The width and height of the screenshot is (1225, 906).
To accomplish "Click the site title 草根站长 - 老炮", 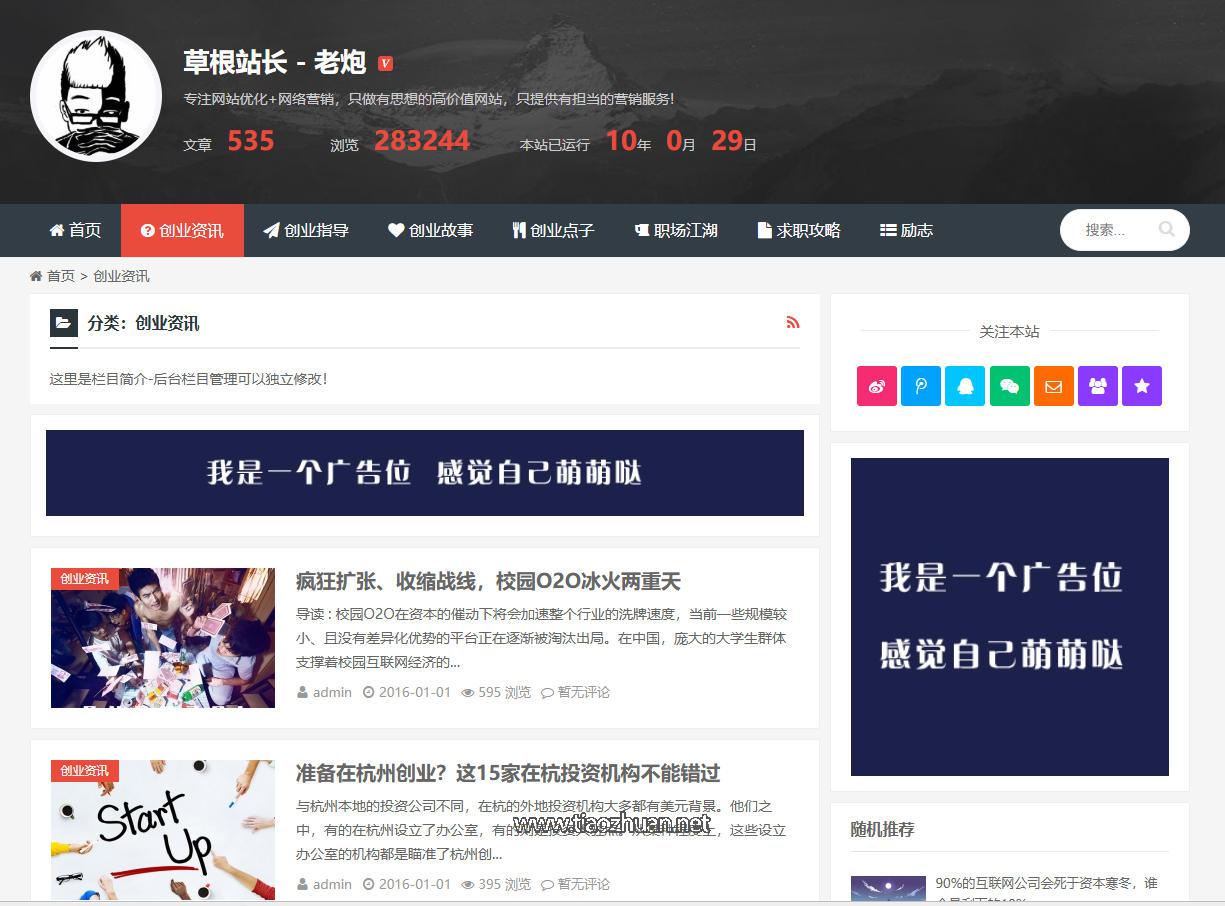I will click(x=275, y=62).
